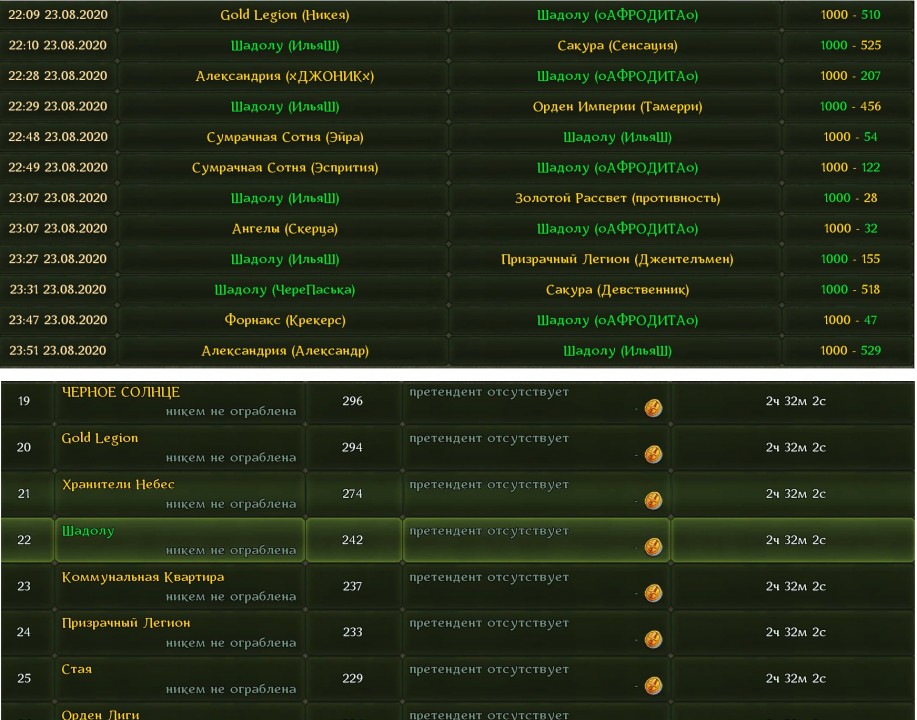Open clan Стая

(77, 669)
